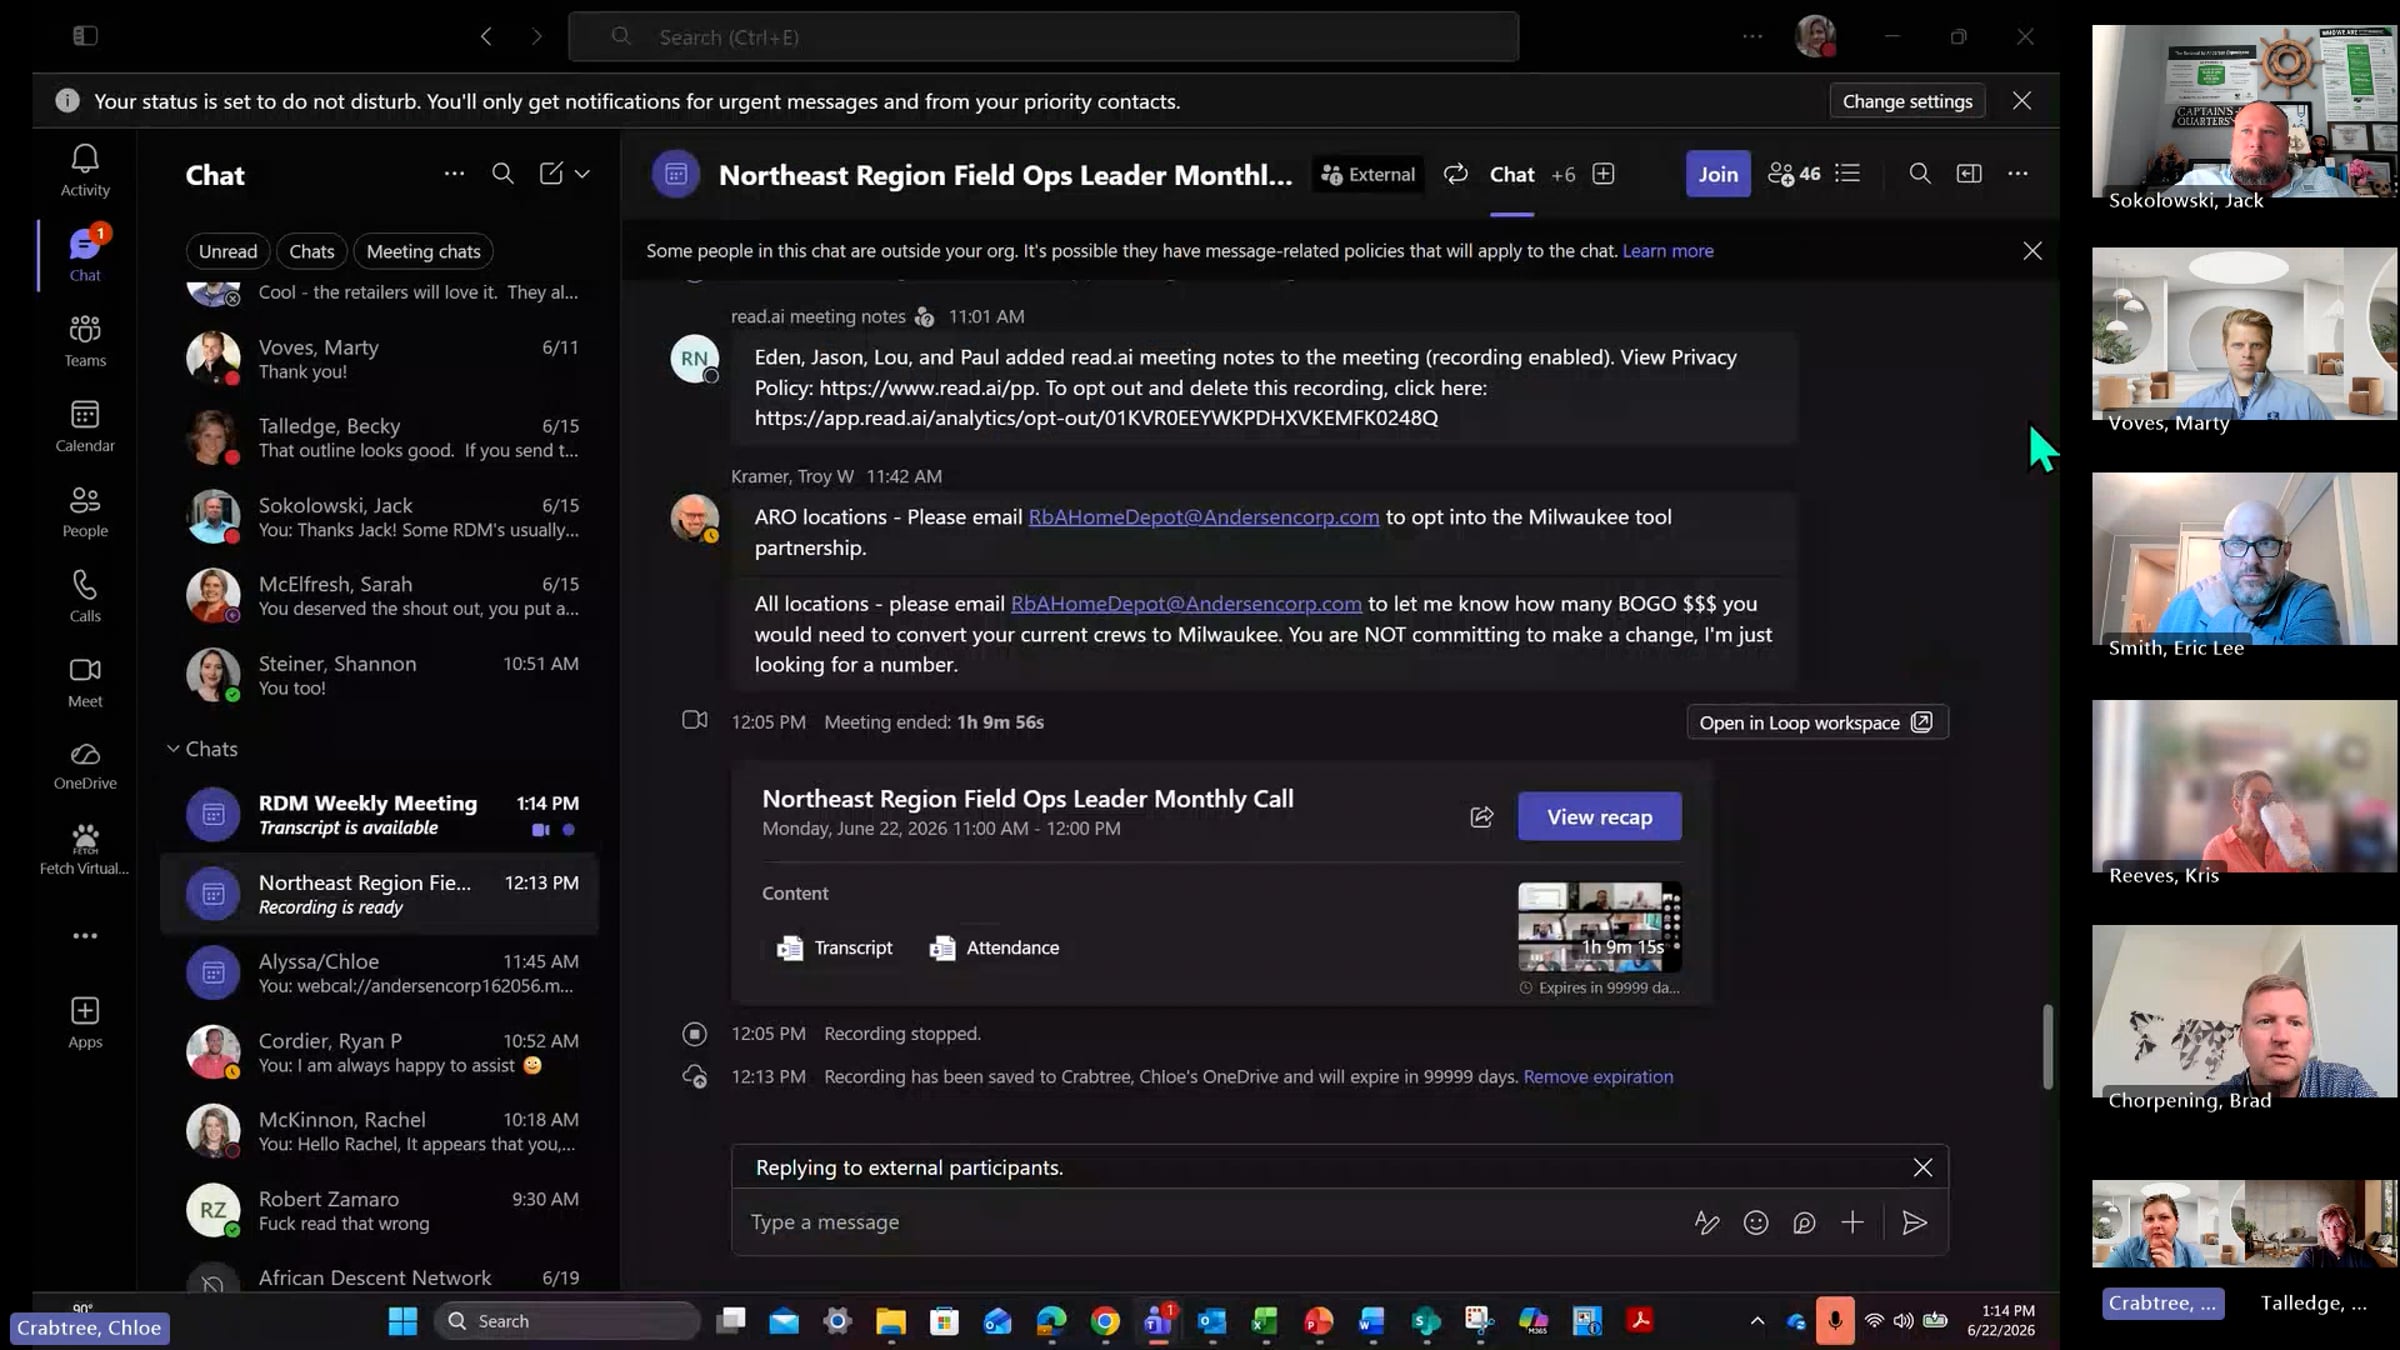Collapse the Chats section chevron
Image resolution: width=2400 pixels, height=1350 pixels.
[x=173, y=748]
